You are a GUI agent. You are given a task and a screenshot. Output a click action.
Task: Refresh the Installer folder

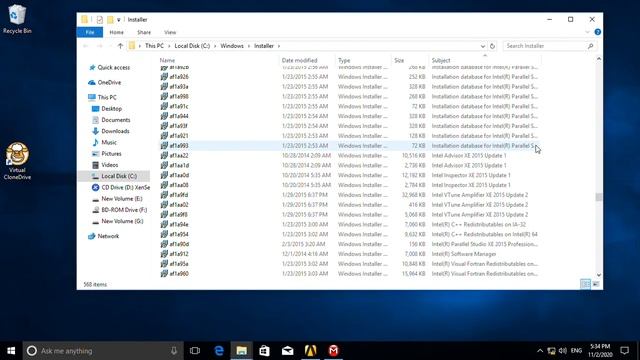click(x=492, y=46)
